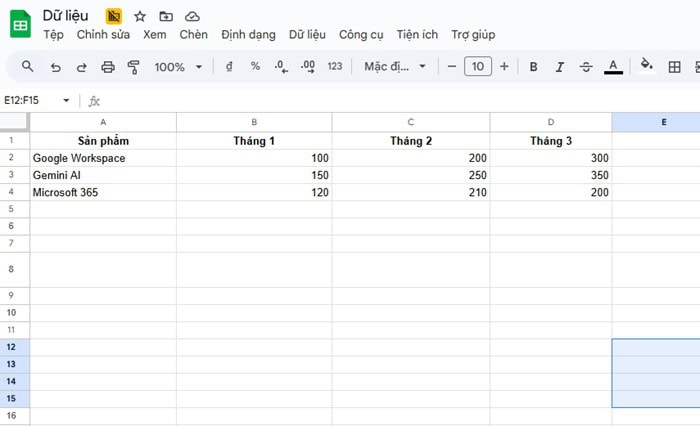This screenshot has width=700, height=426.
Task: Open the text color picker
Action: point(613,67)
